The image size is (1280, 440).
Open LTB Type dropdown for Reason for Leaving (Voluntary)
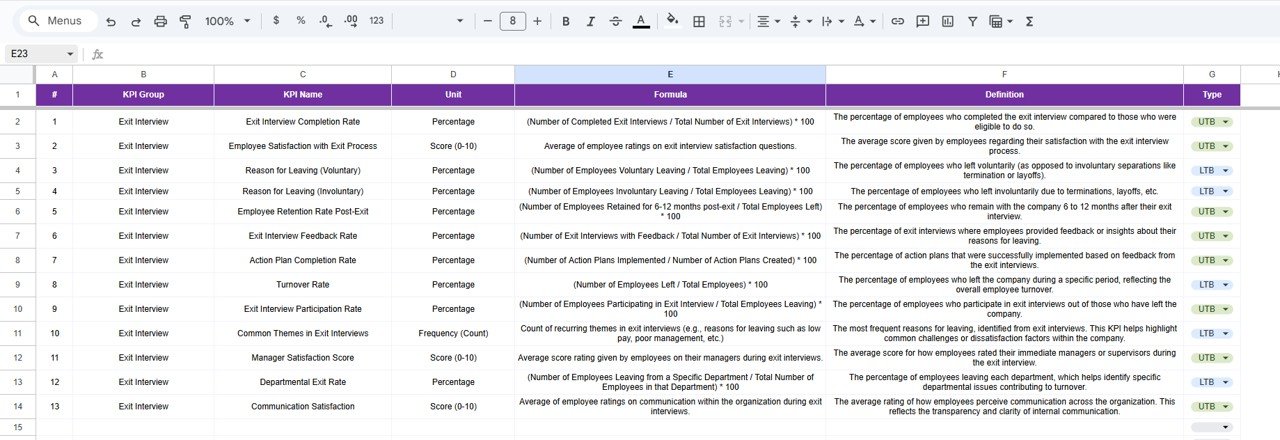point(1211,171)
